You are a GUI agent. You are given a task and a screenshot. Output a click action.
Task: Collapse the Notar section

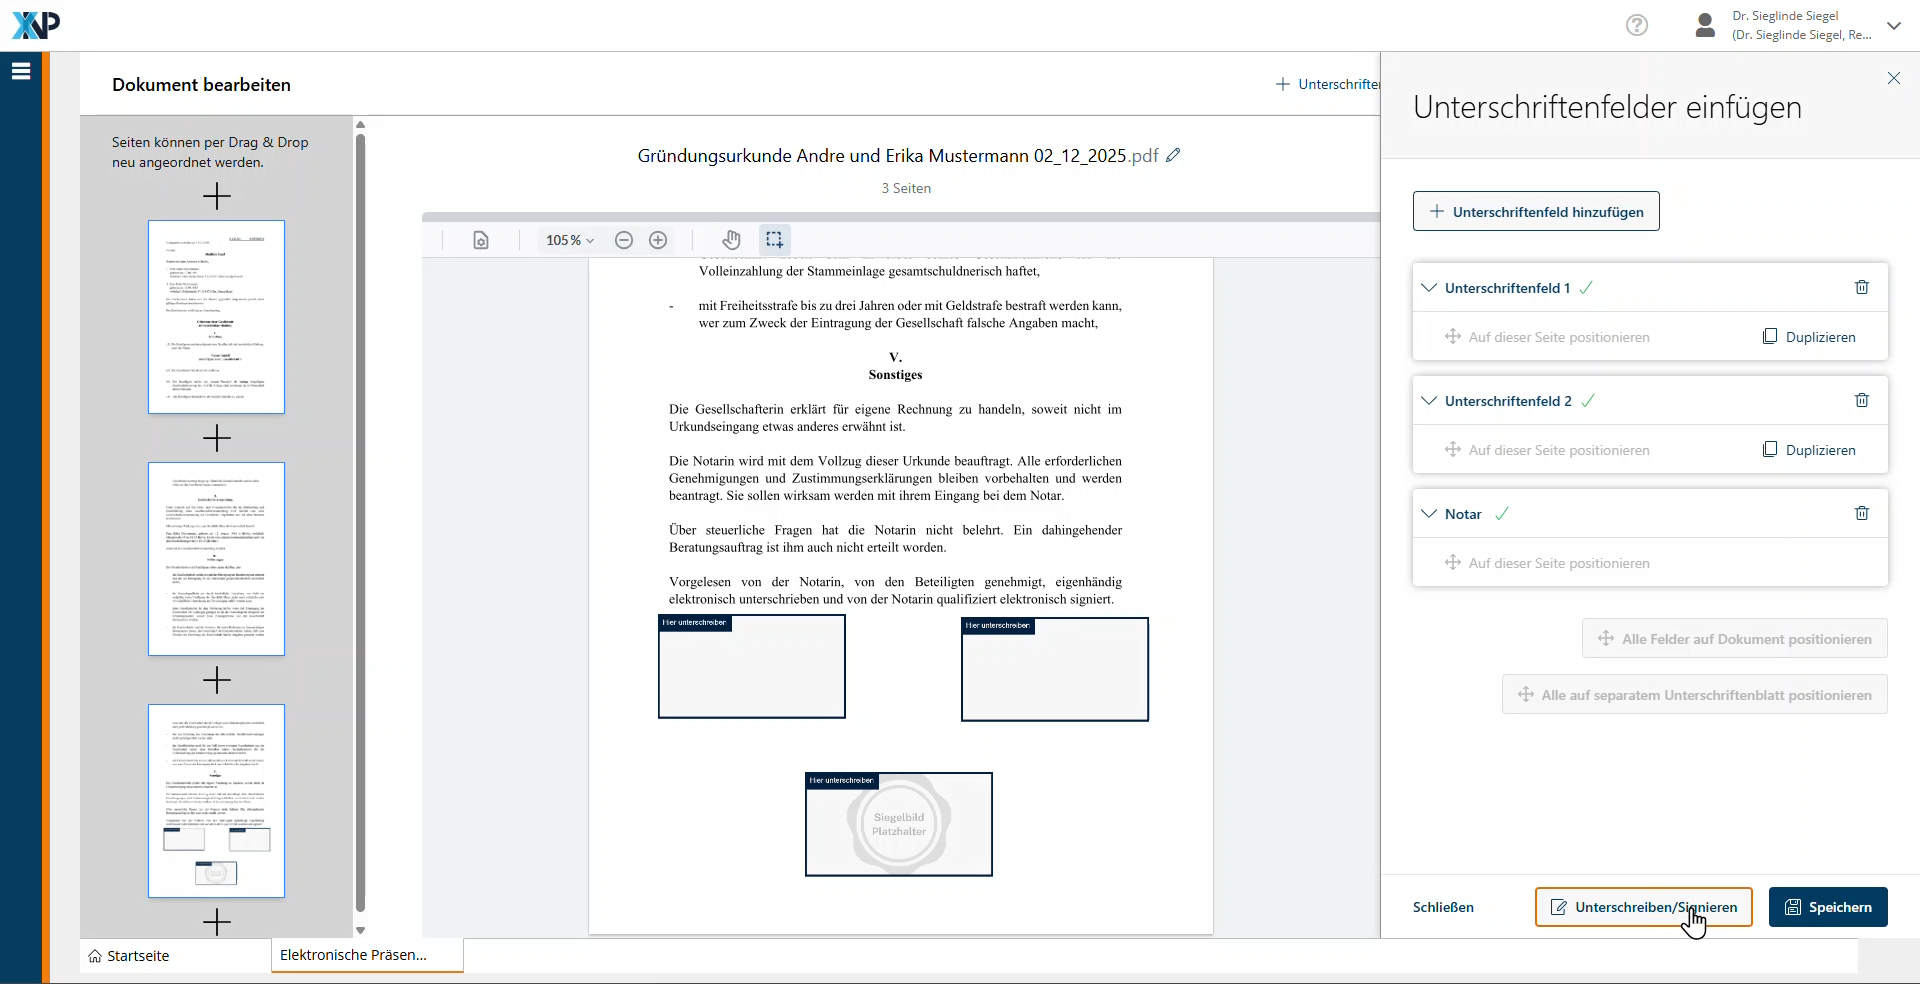pos(1429,514)
